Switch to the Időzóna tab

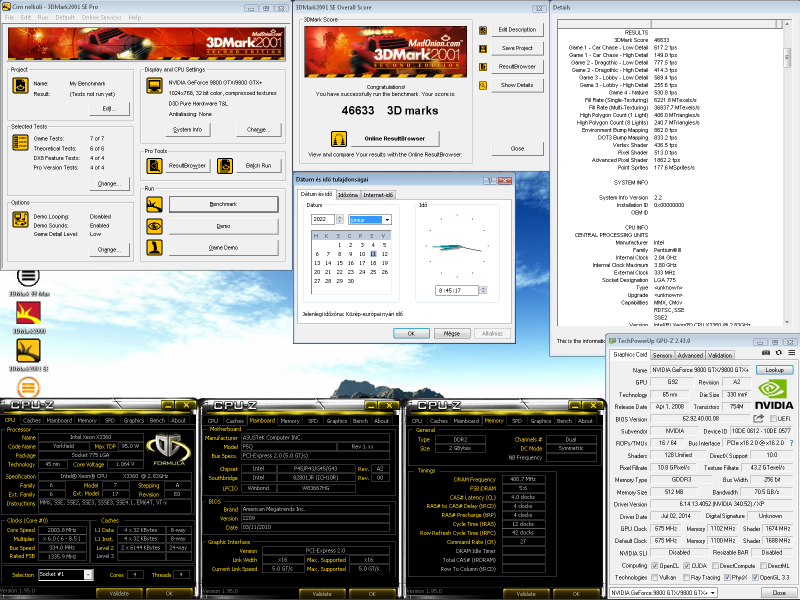pyautogui.click(x=347, y=195)
